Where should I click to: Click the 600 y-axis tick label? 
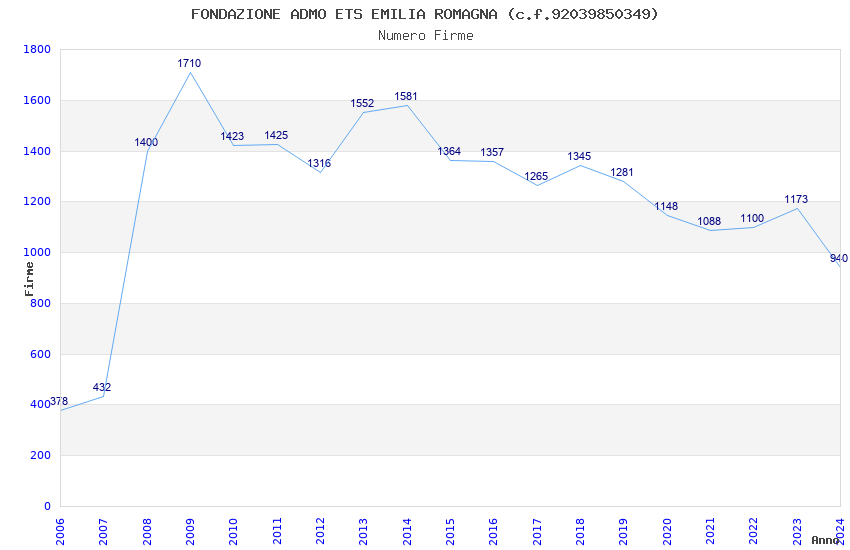41,354
